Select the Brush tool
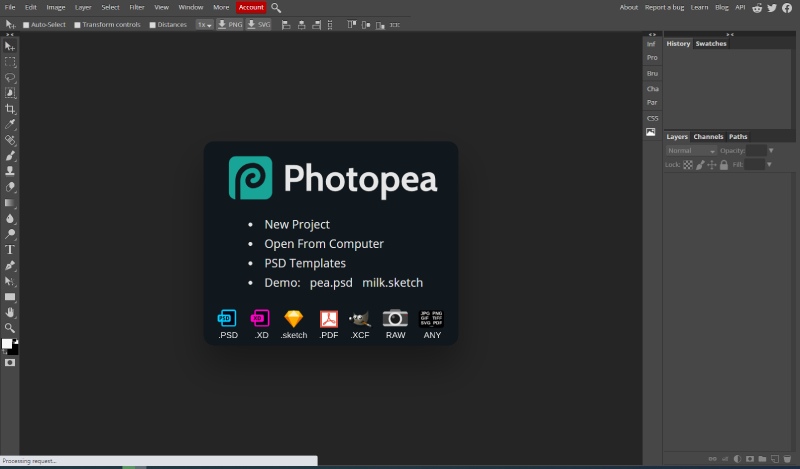The width and height of the screenshot is (800, 469). click(x=10, y=156)
